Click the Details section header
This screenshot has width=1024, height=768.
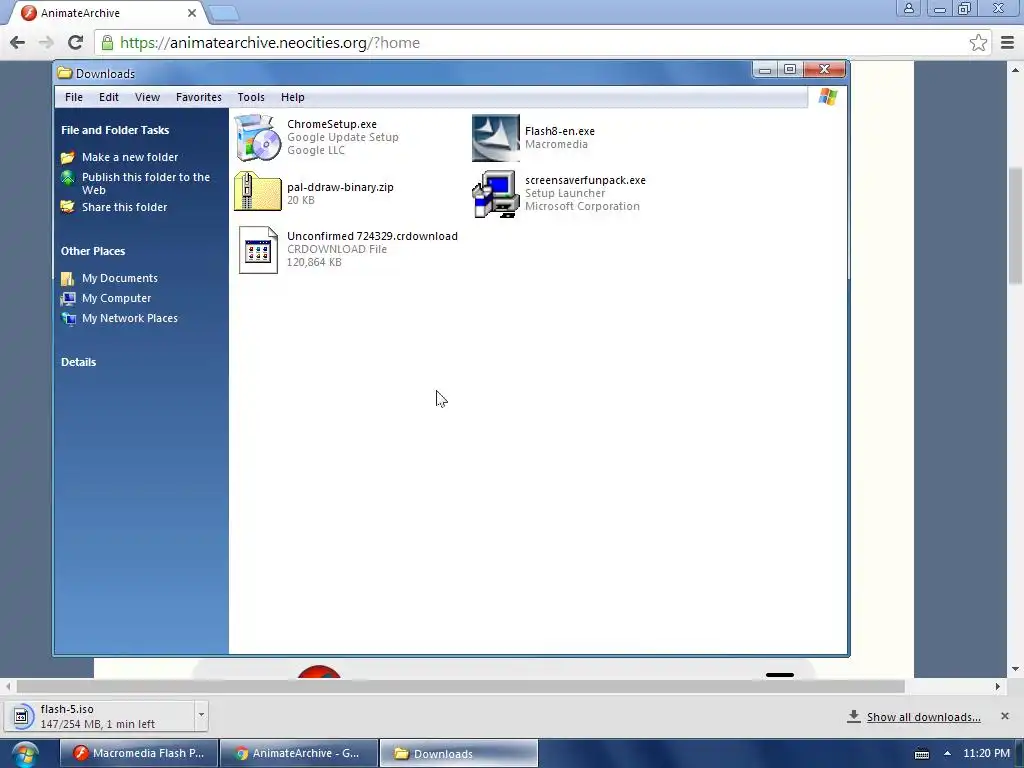click(78, 362)
